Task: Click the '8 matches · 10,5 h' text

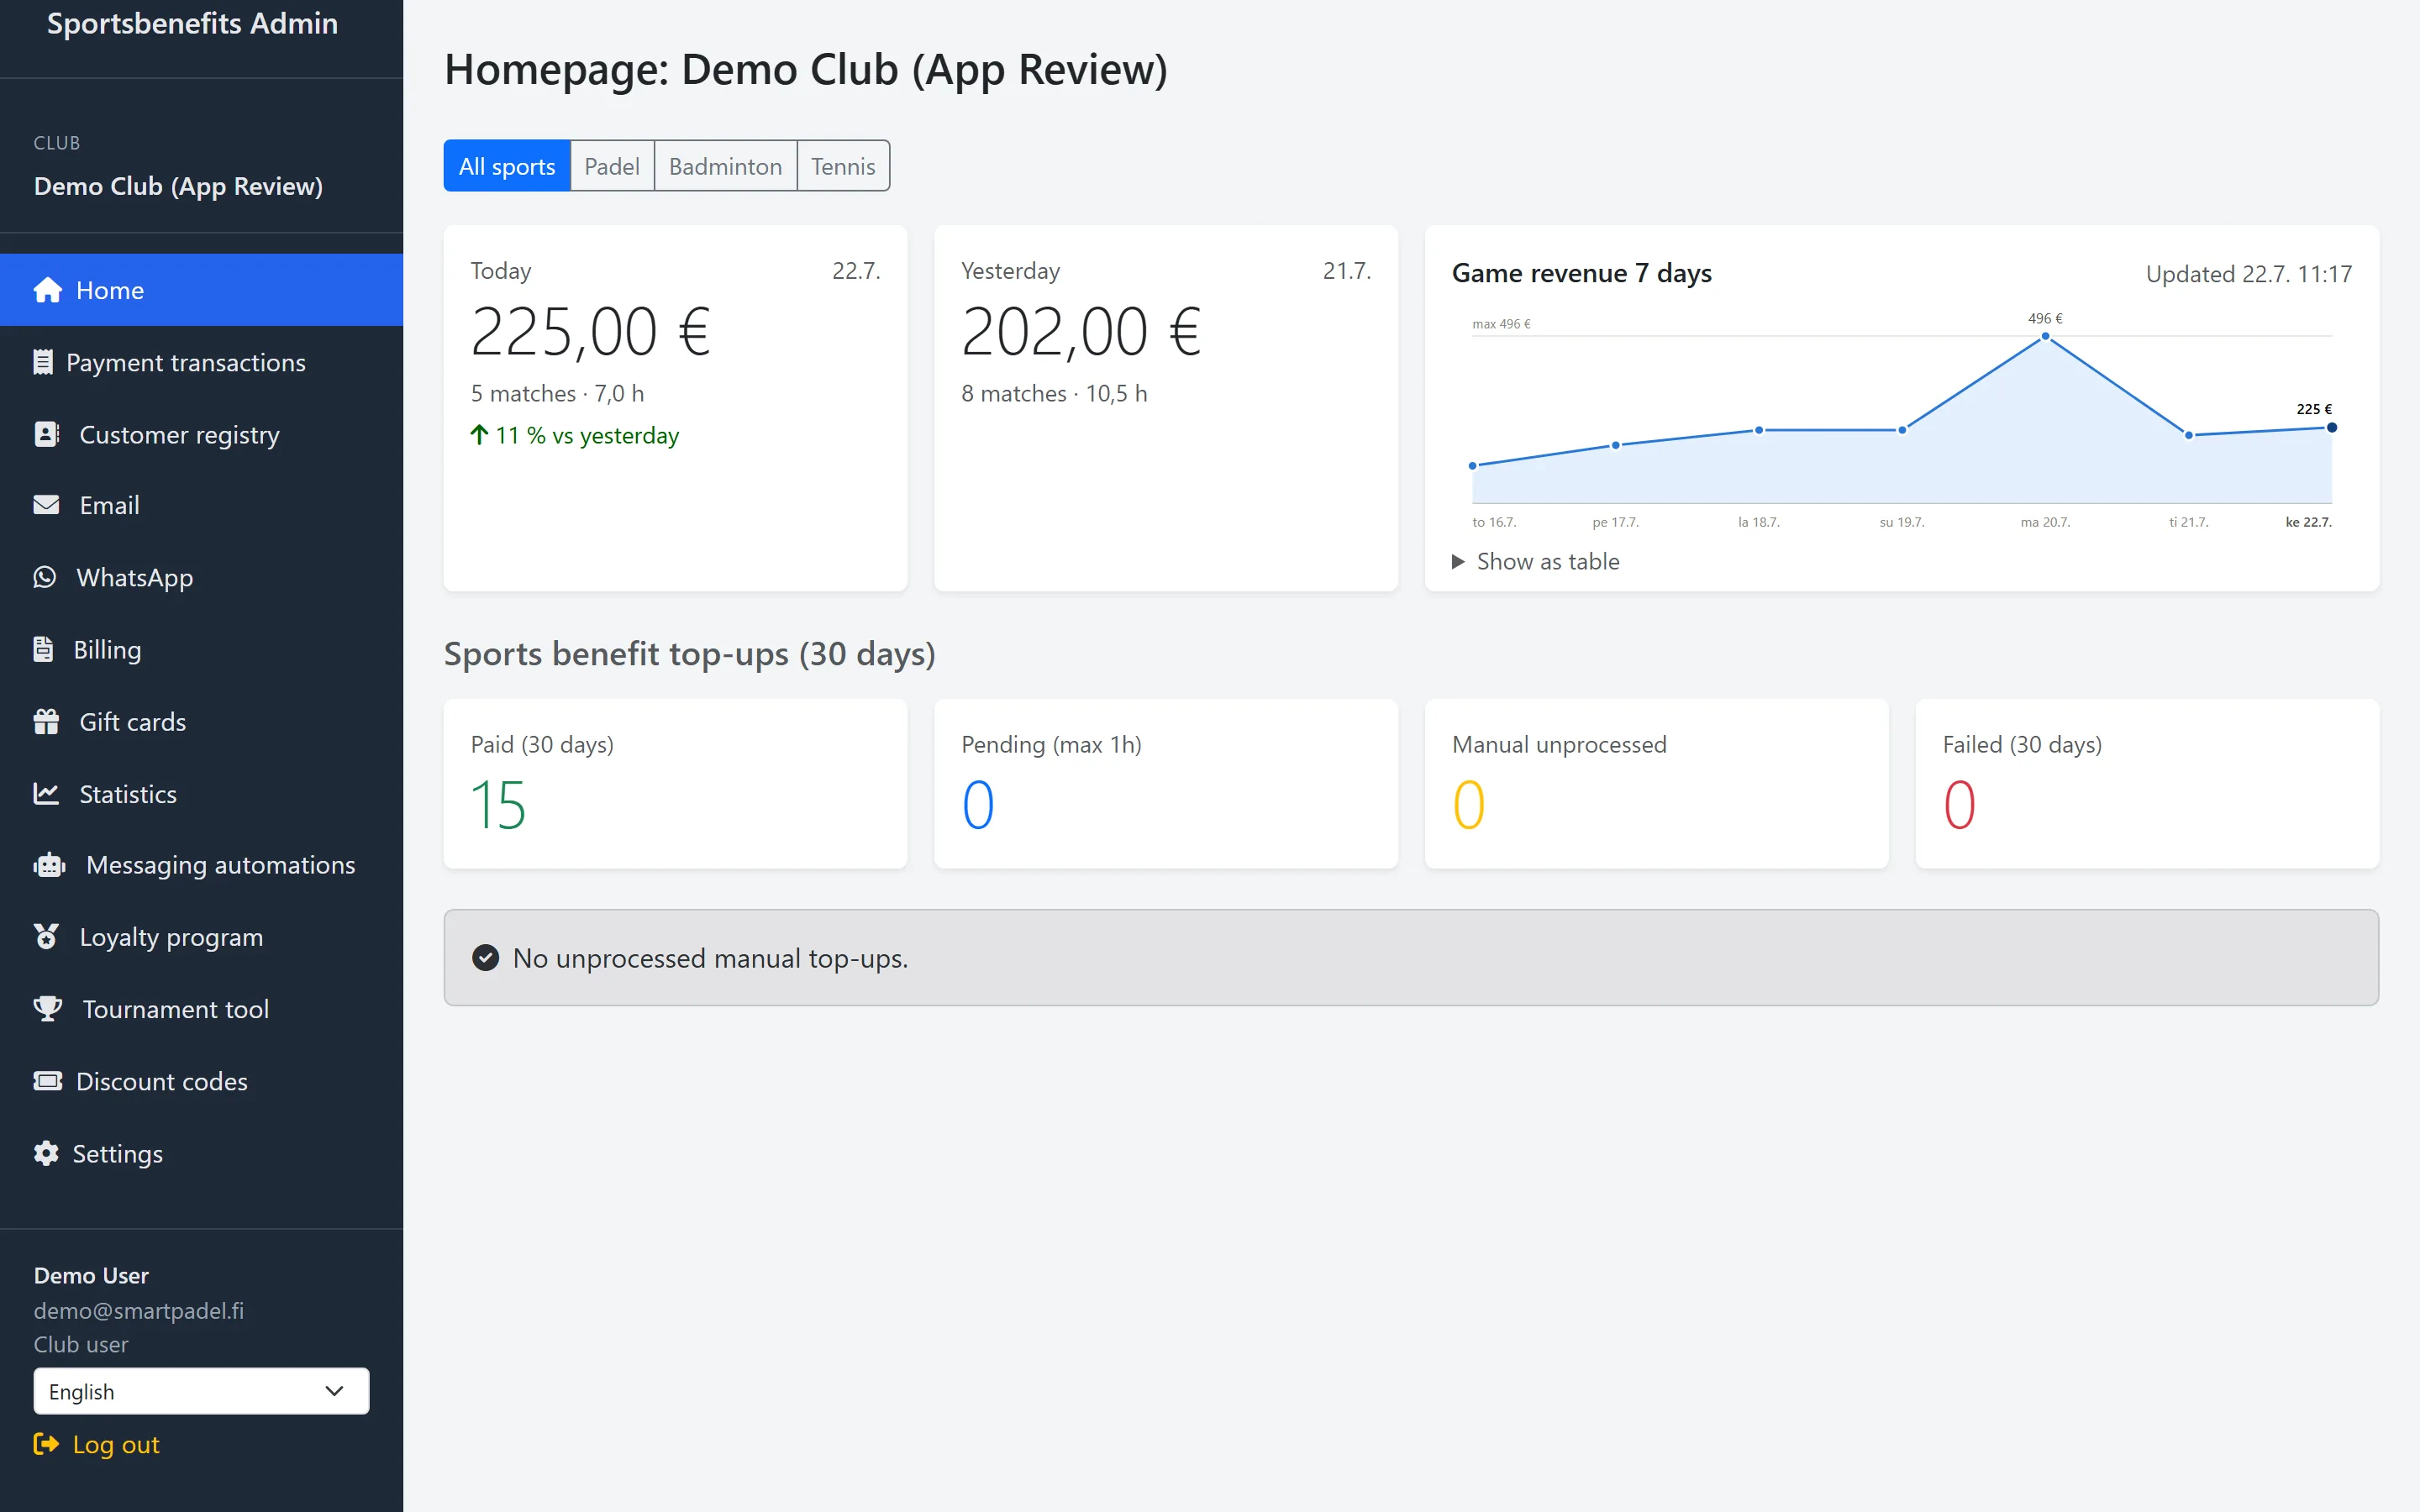Action: pyautogui.click(x=1054, y=393)
